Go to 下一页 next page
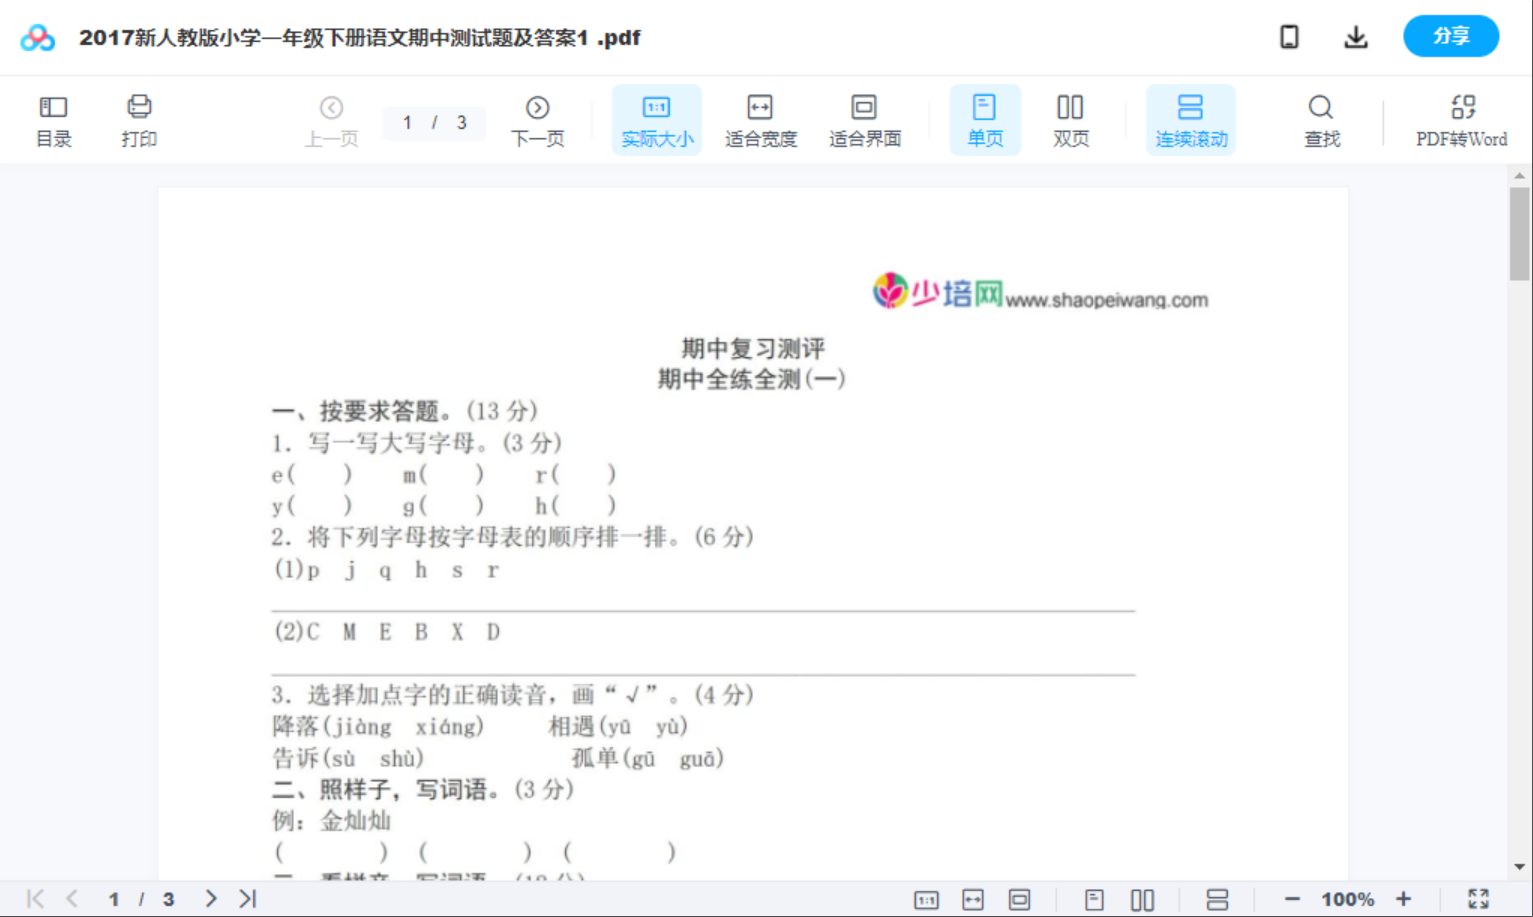 click(x=537, y=119)
